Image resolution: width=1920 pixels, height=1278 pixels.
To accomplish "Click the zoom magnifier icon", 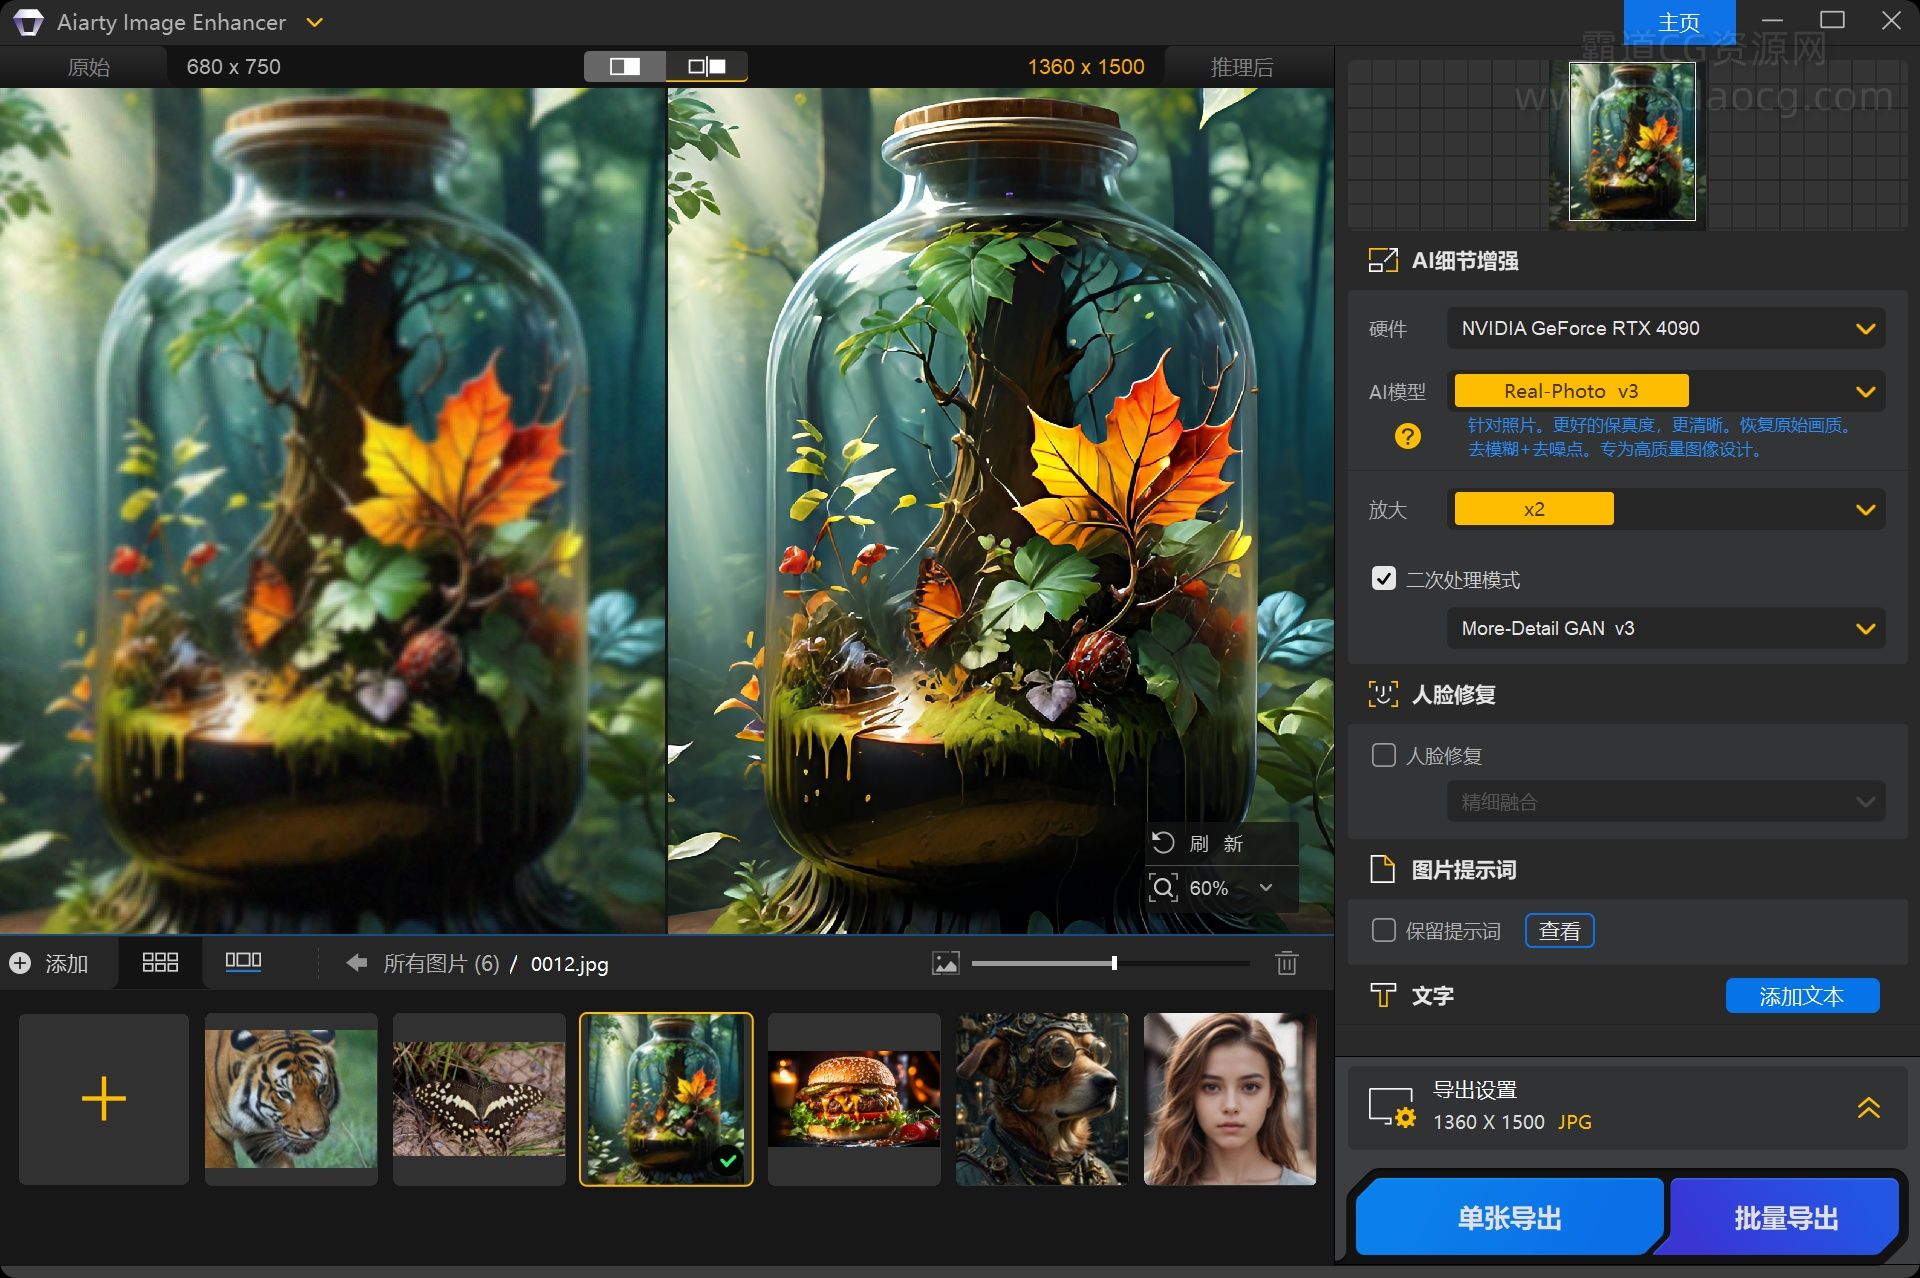I will tap(1163, 888).
